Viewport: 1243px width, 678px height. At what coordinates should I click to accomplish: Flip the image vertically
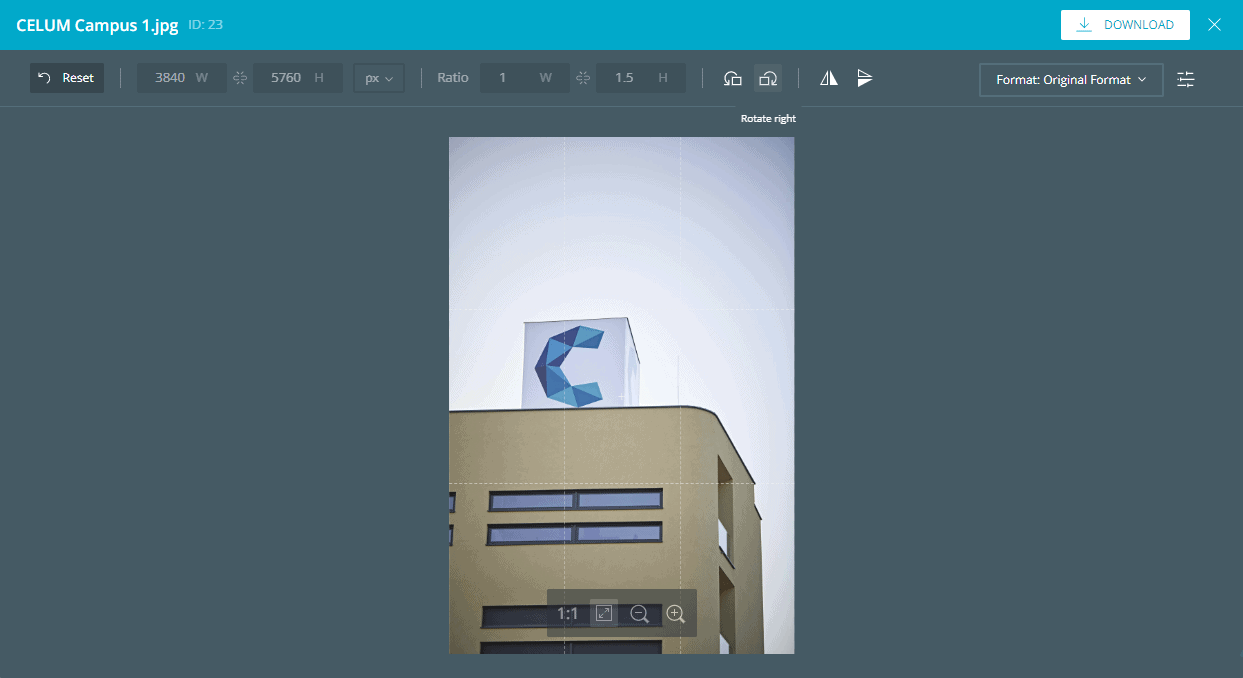tap(865, 78)
